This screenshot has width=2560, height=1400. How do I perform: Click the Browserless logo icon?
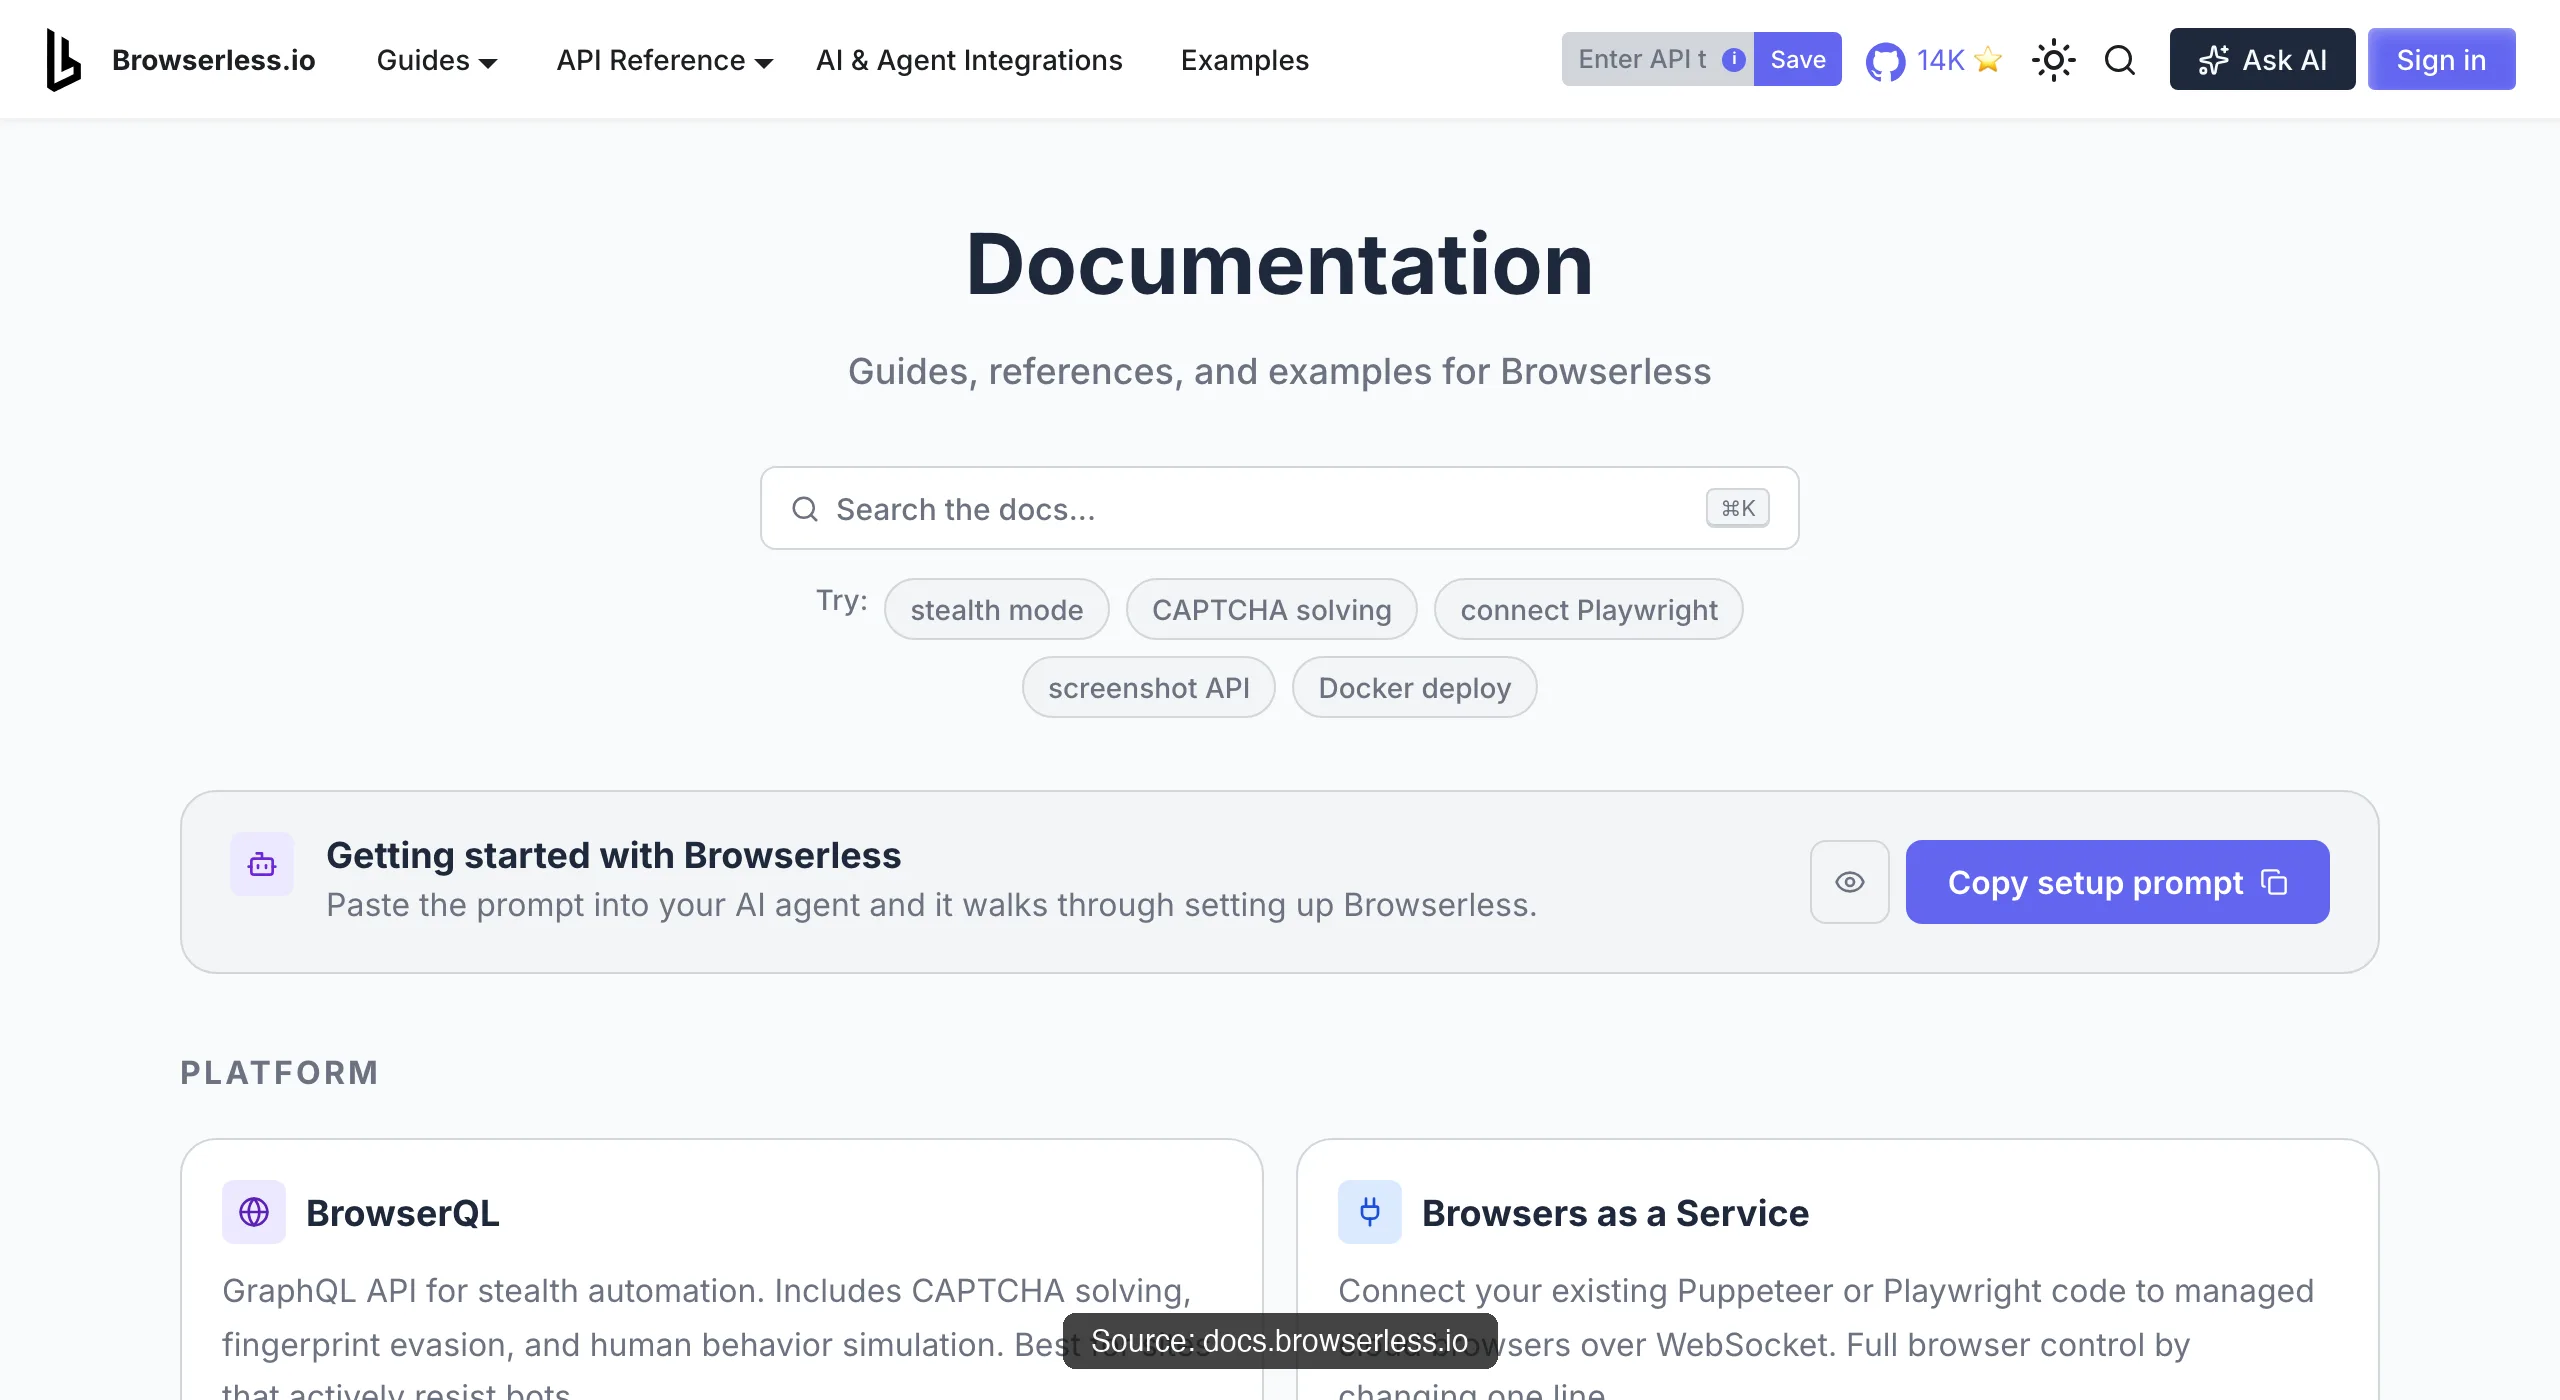click(x=63, y=60)
